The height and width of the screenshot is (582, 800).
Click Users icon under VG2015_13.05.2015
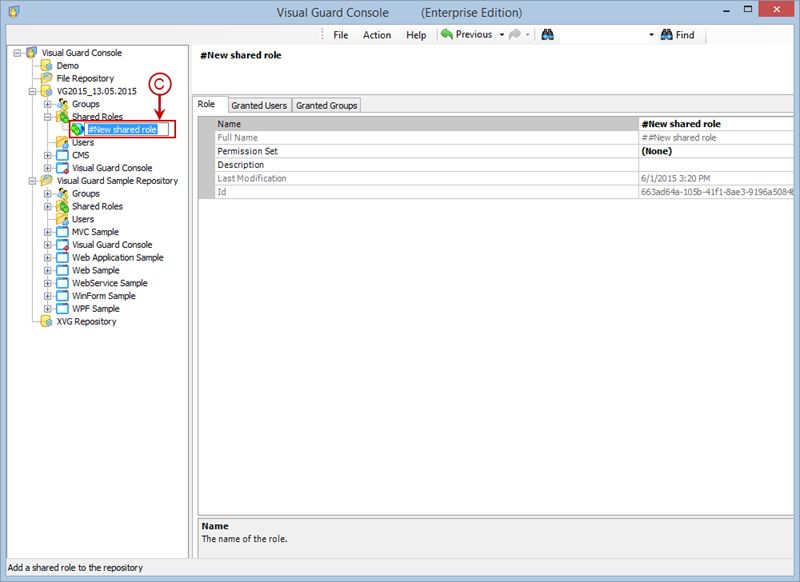click(62, 142)
